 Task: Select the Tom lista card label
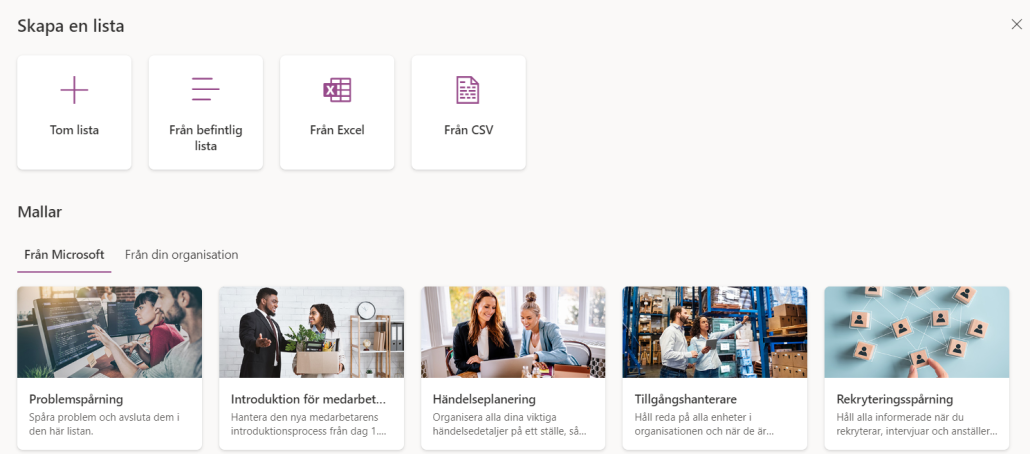click(74, 130)
